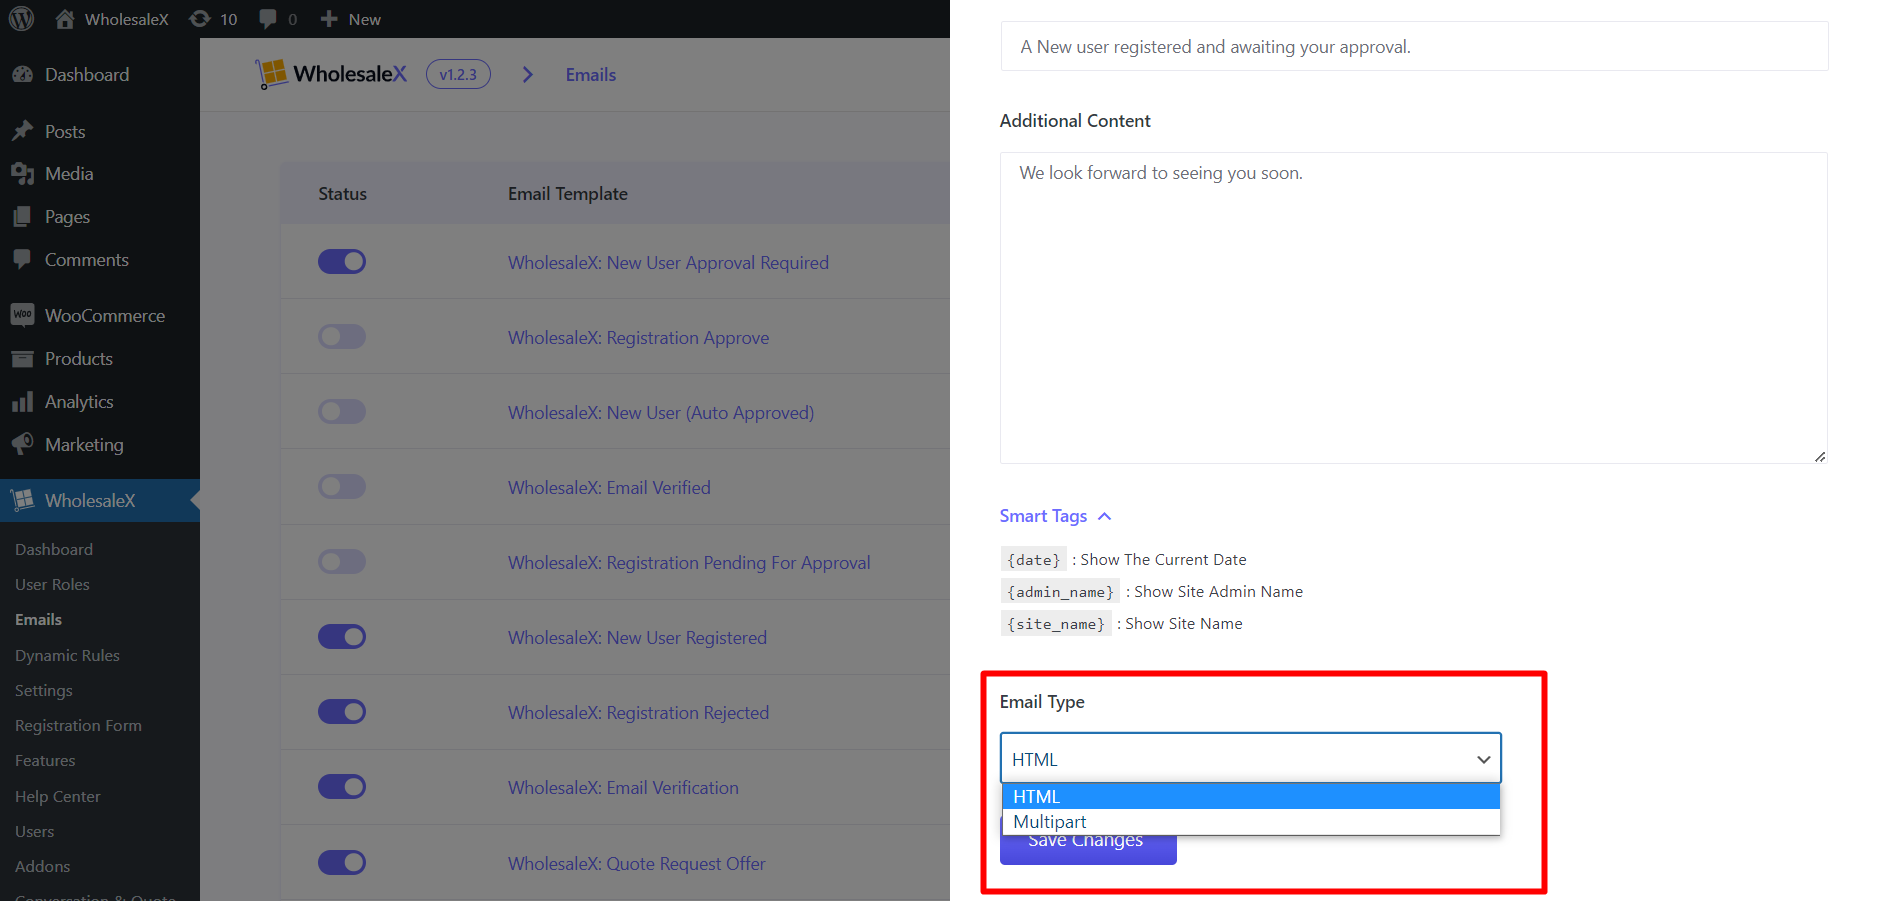This screenshot has width=1877, height=901.
Task: Open Registration Approve template
Action: coord(638,338)
